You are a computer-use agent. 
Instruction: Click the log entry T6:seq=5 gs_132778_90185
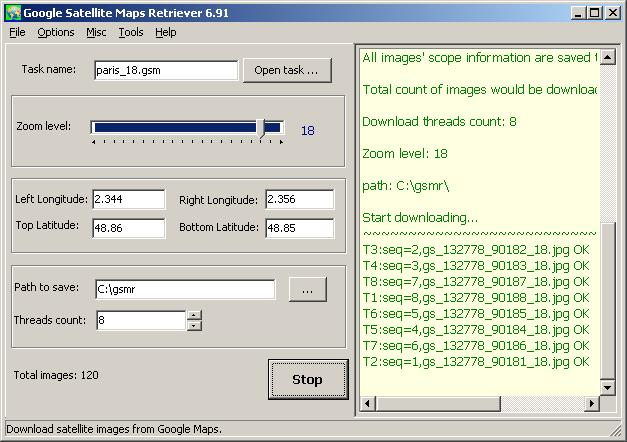coord(476,314)
